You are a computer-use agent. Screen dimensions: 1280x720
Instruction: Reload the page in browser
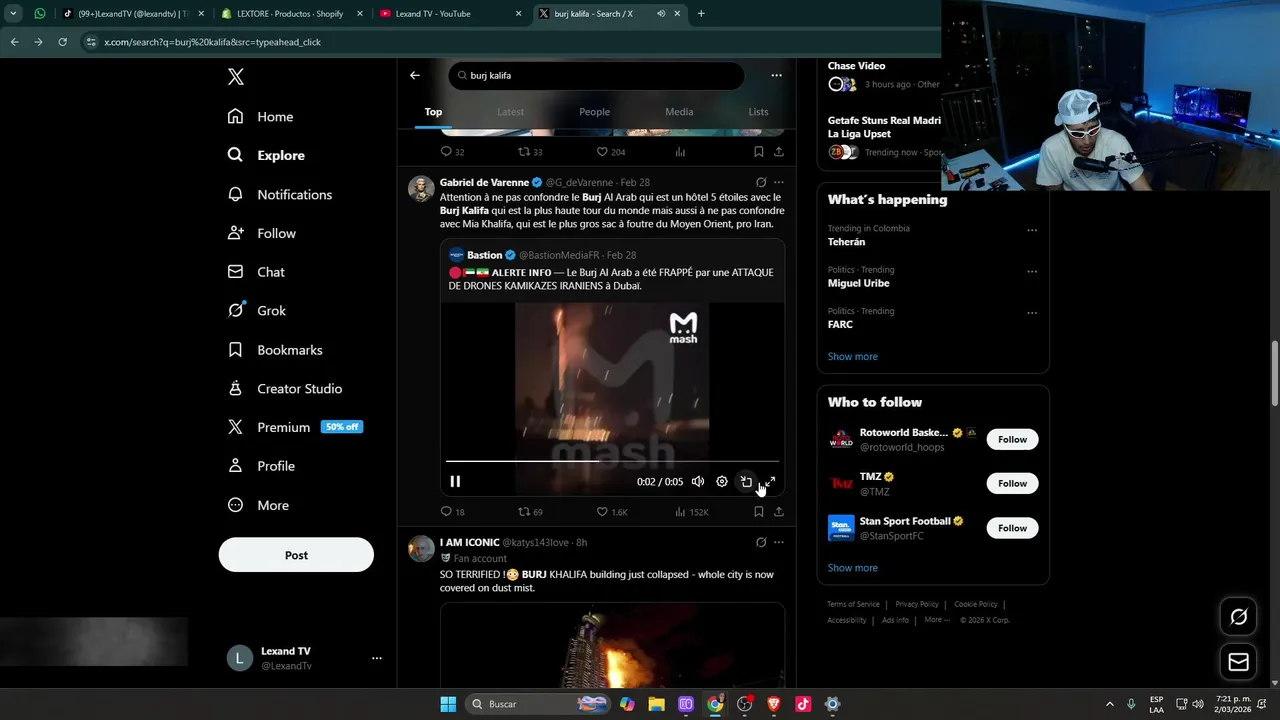click(x=63, y=42)
